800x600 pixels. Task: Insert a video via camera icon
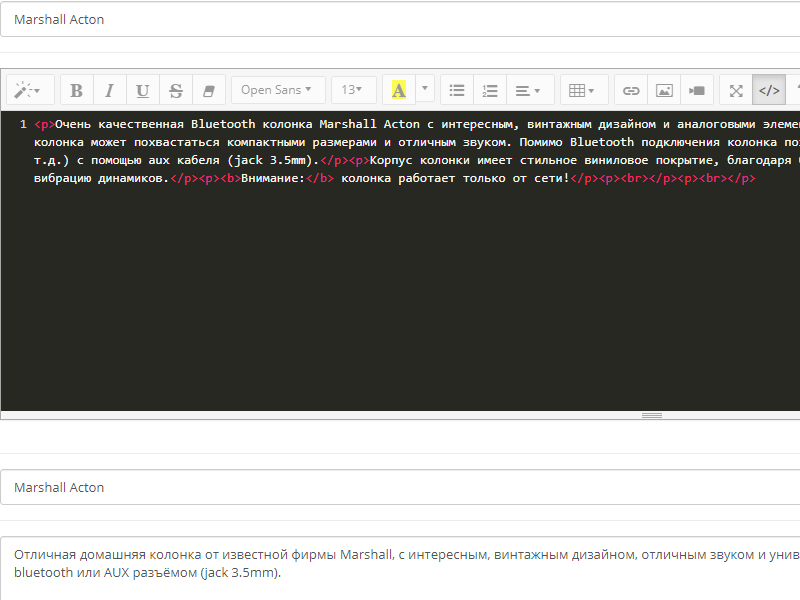(x=697, y=90)
